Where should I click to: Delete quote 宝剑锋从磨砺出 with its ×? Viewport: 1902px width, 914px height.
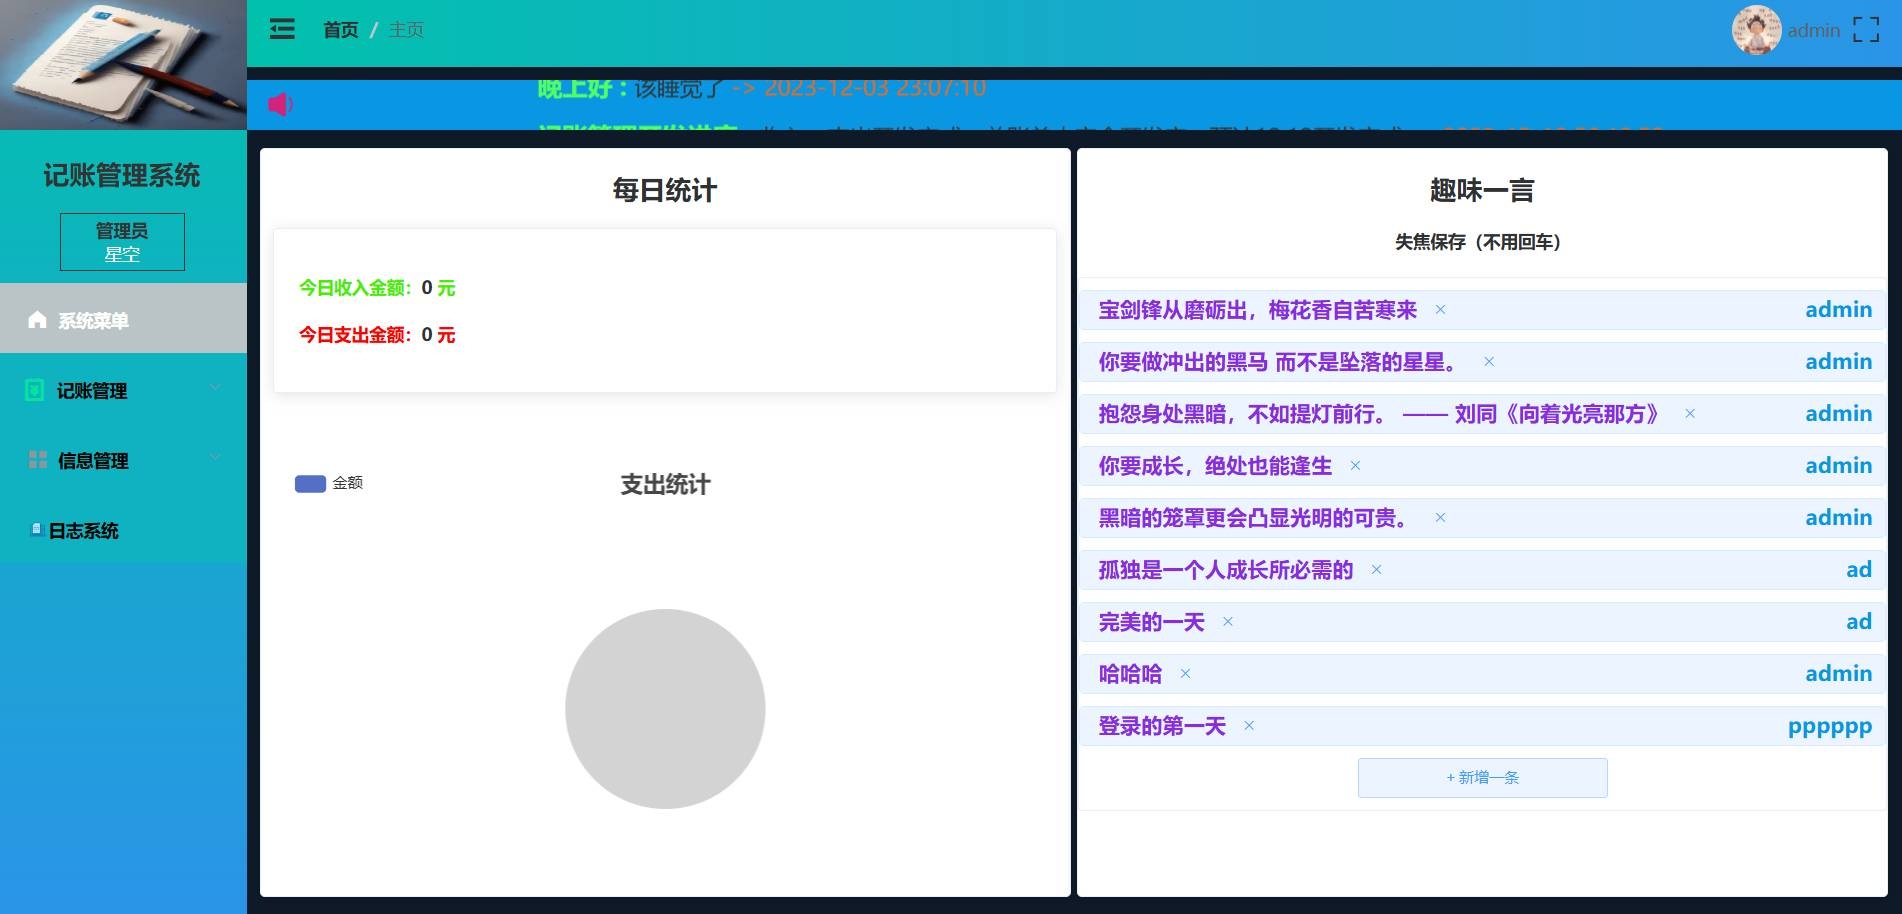(x=1440, y=310)
